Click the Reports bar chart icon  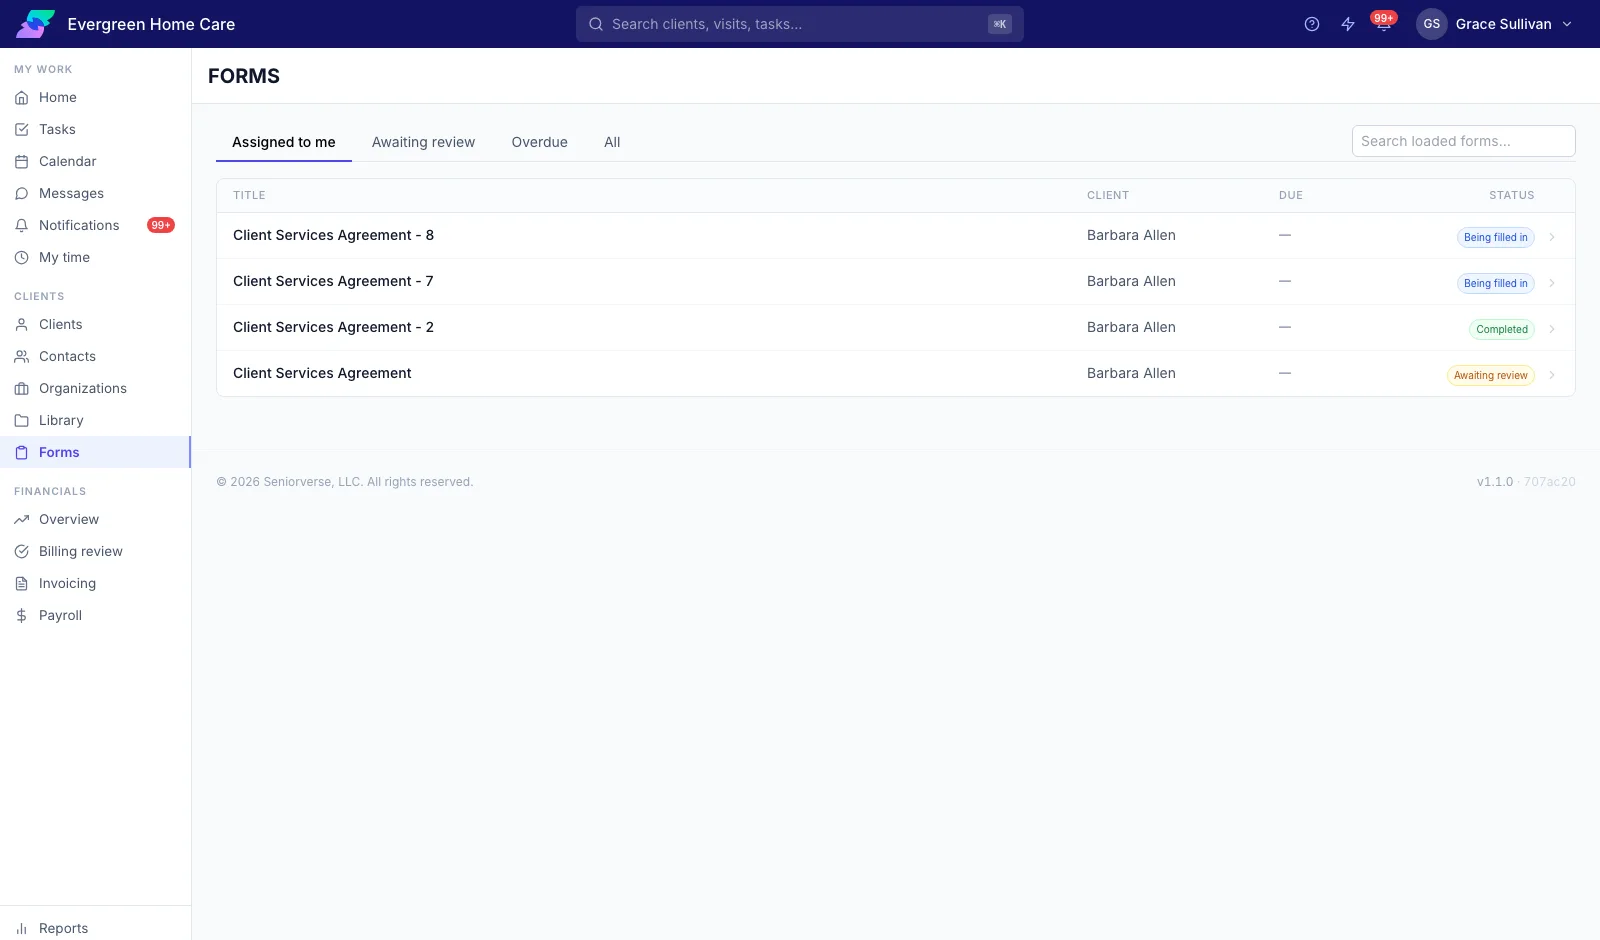(x=21, y=929)
